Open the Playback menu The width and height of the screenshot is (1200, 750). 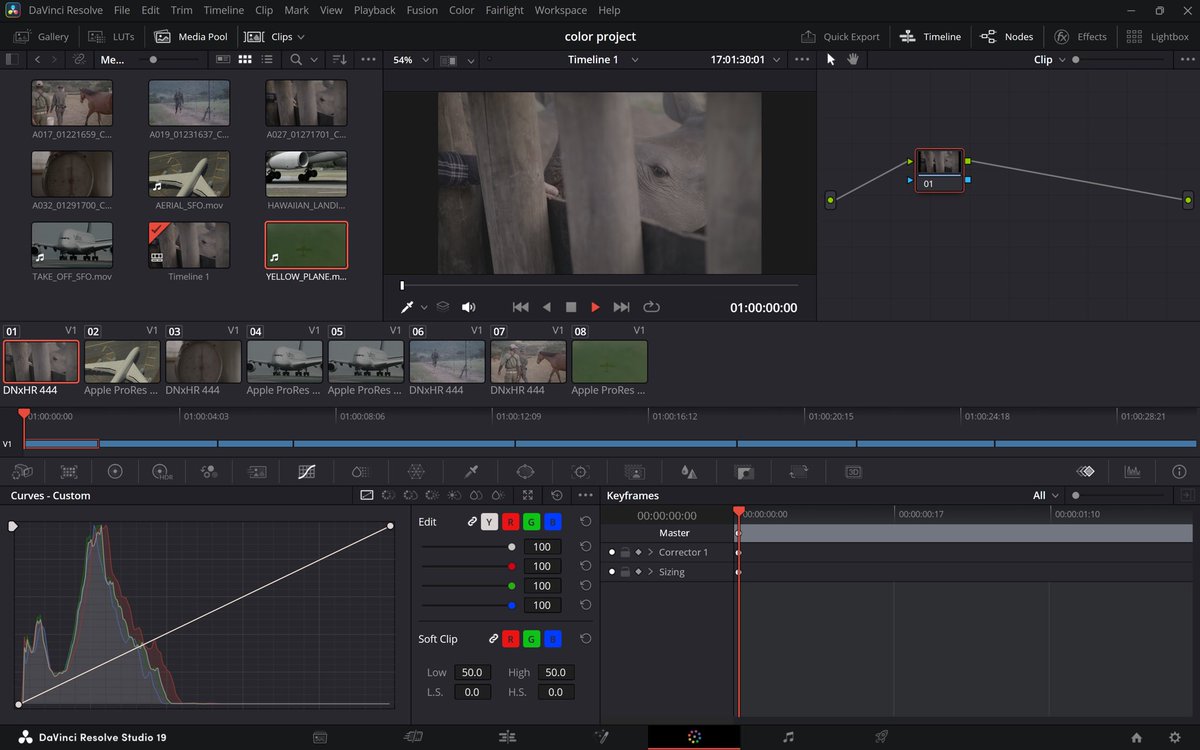click(x=374, y=10)
